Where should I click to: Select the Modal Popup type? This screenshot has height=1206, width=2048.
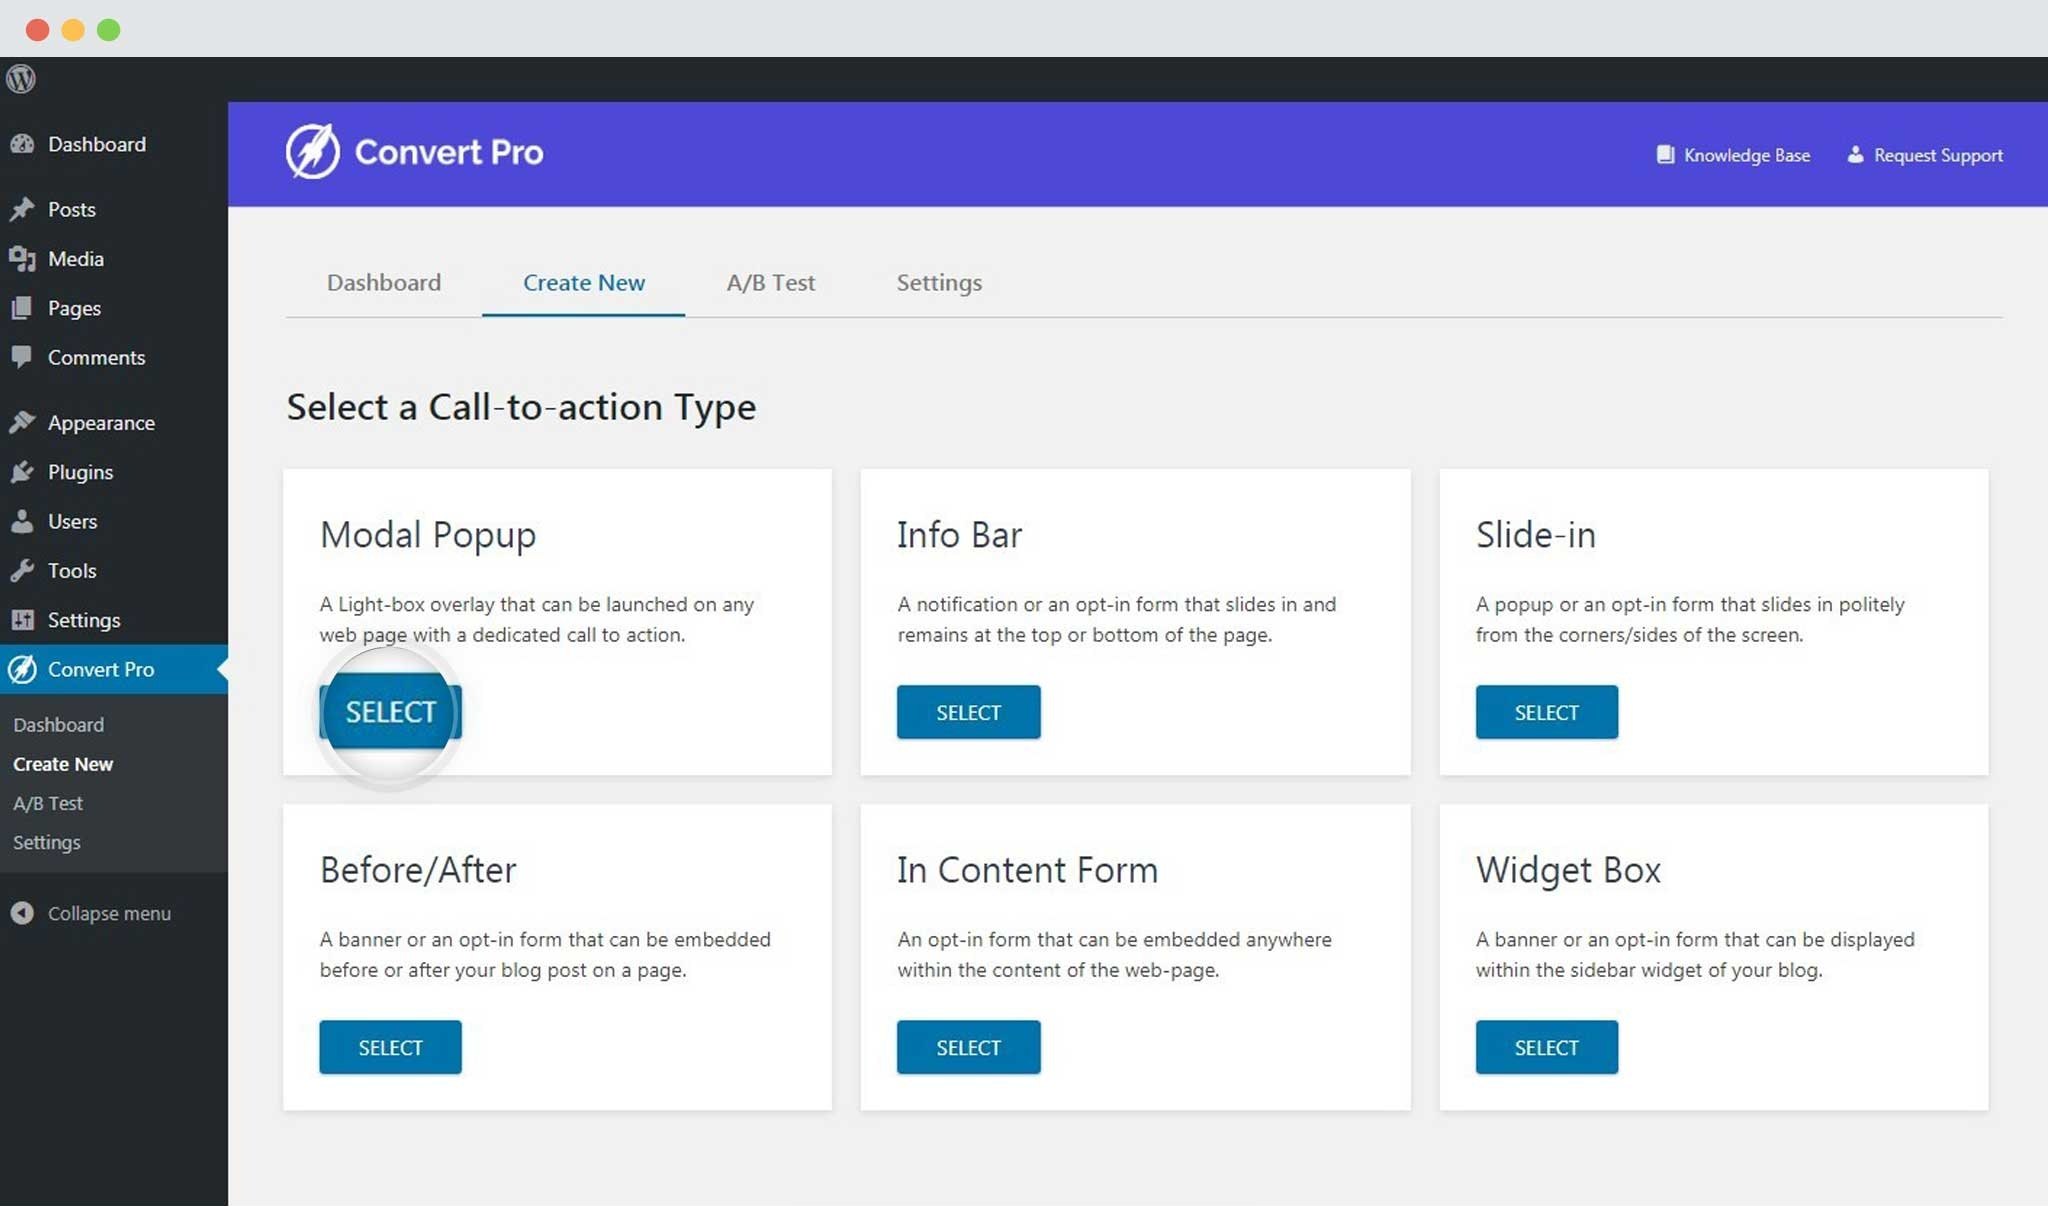[x=390, y=712]
